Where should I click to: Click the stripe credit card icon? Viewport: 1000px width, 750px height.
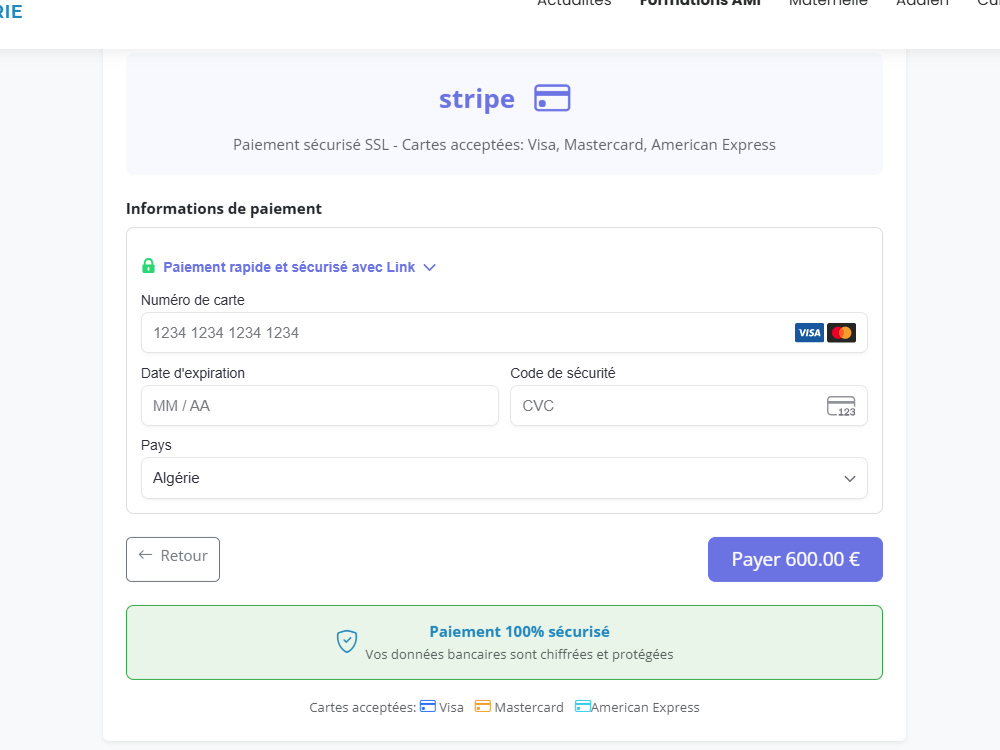pyautogui.click(x=552, y=98)
